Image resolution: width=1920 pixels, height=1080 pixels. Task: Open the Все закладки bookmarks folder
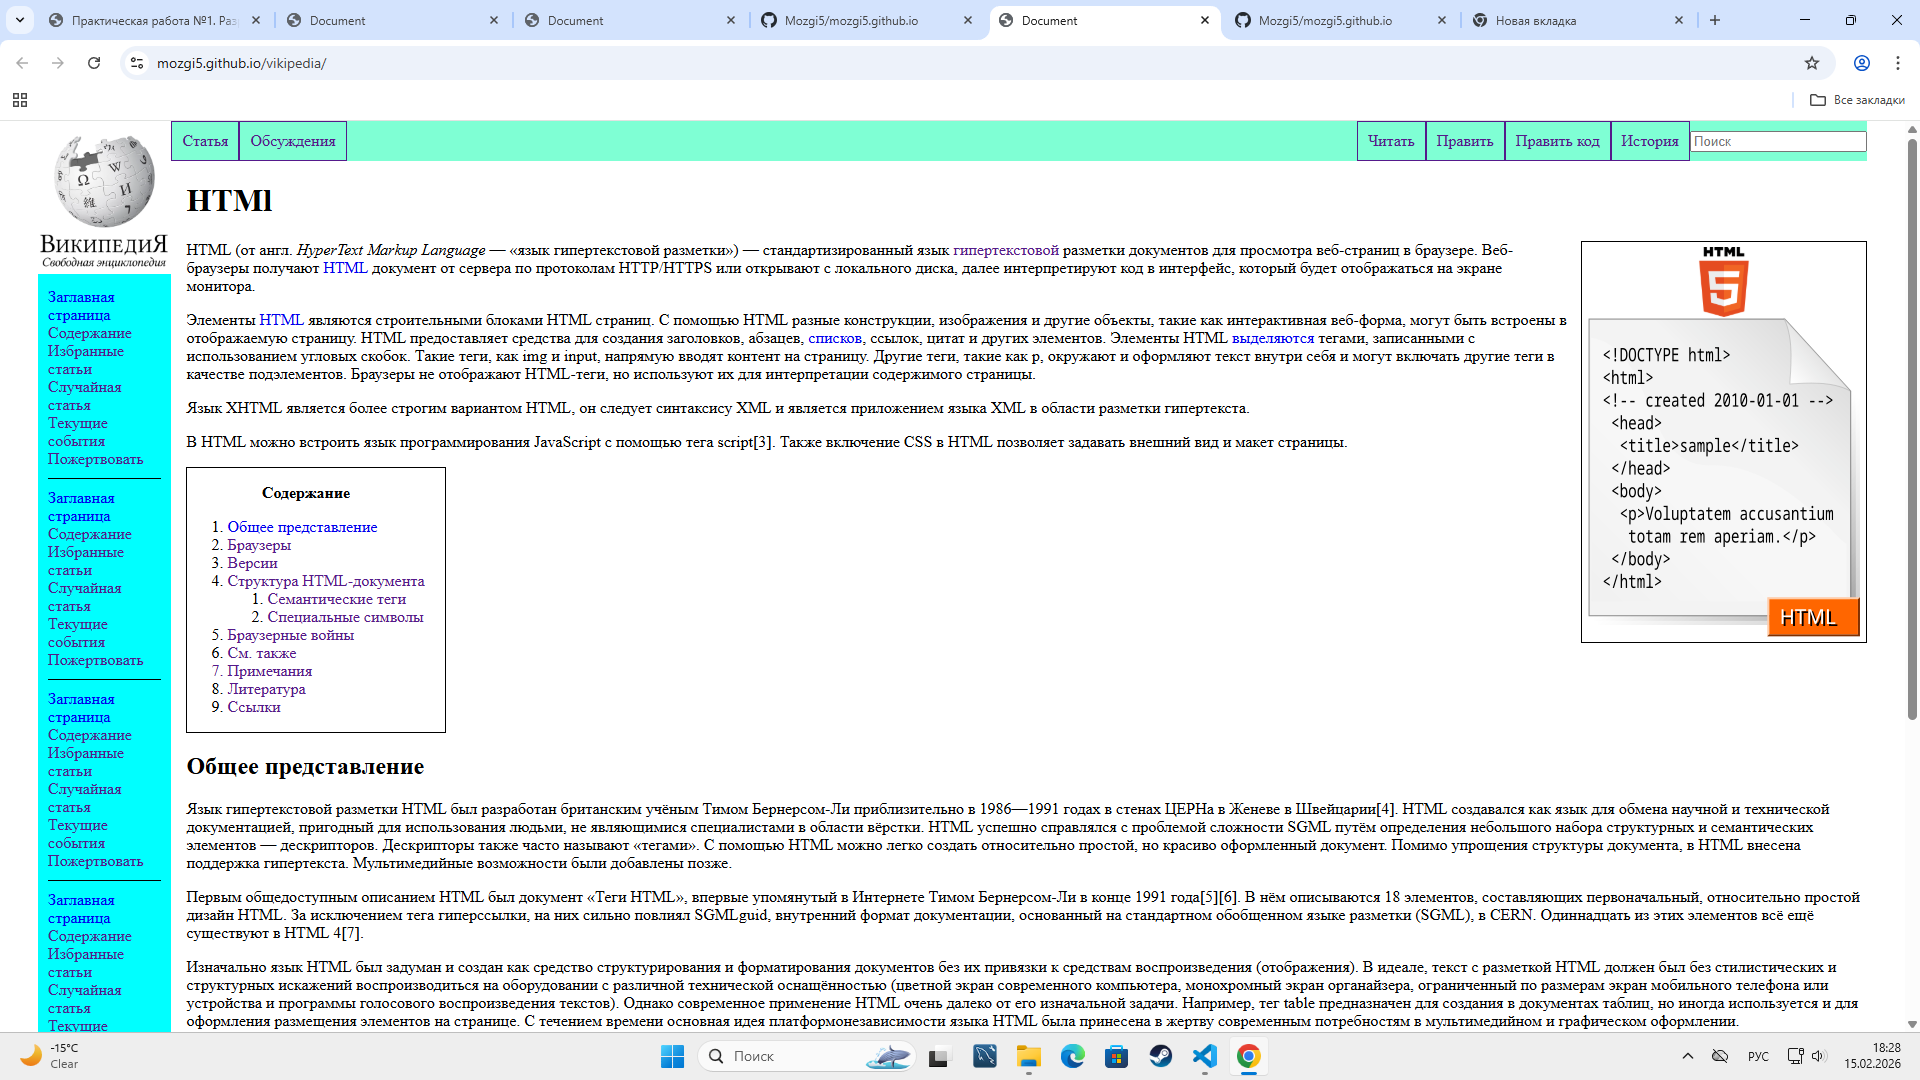point(1857,100)
